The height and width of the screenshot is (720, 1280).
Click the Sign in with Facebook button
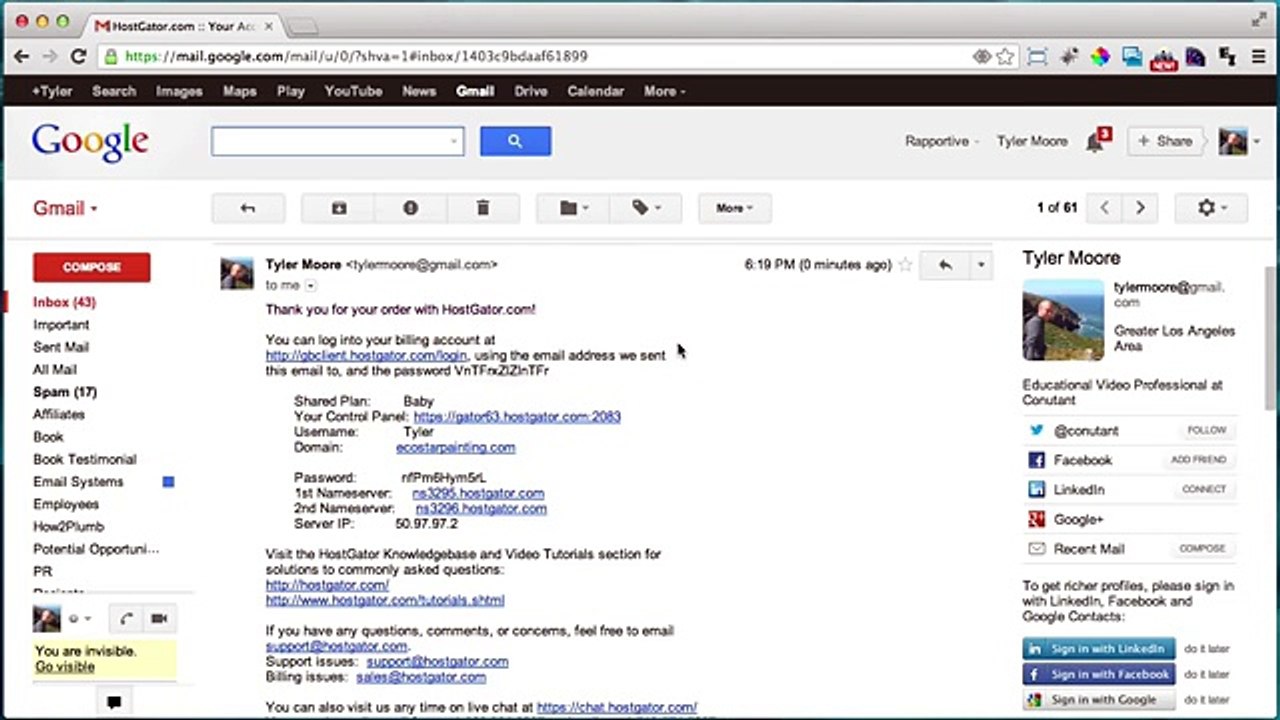pyautogui.click(x=1099, y=674)
